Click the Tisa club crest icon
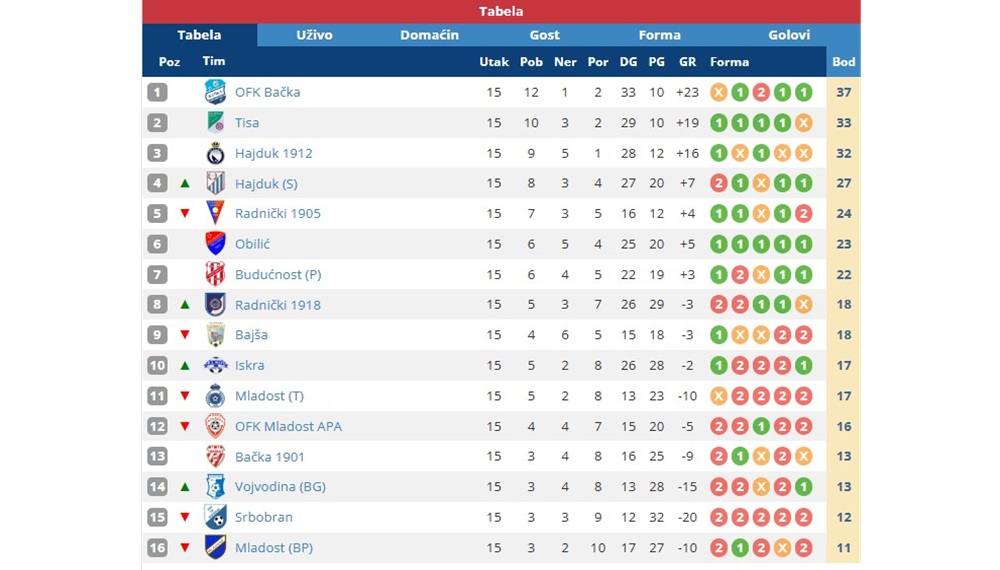 [x=216, y=122]
